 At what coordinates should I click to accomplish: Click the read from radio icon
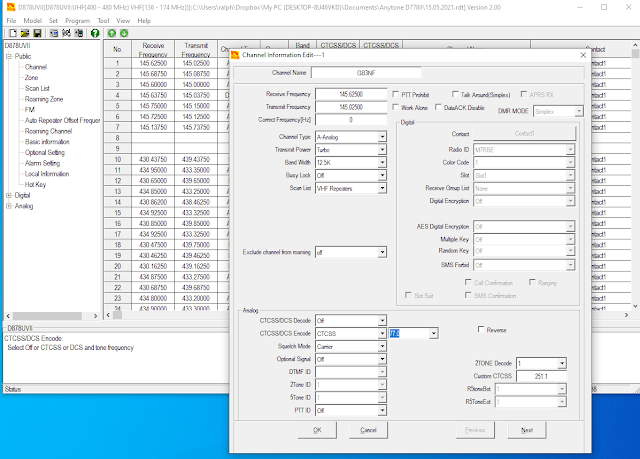click(53, 33)
